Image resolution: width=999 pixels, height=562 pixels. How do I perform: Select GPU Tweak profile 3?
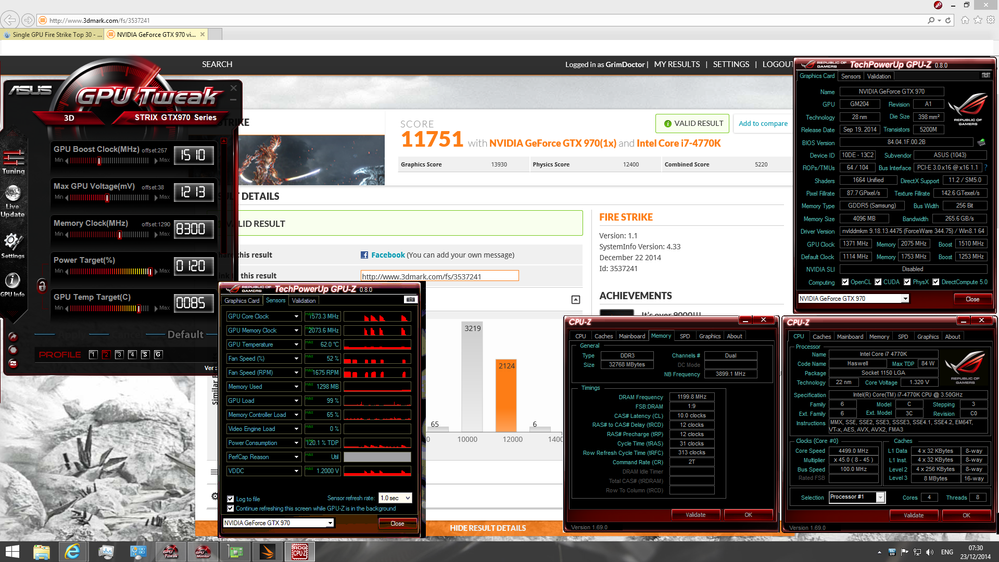click(x=119, y=354)
